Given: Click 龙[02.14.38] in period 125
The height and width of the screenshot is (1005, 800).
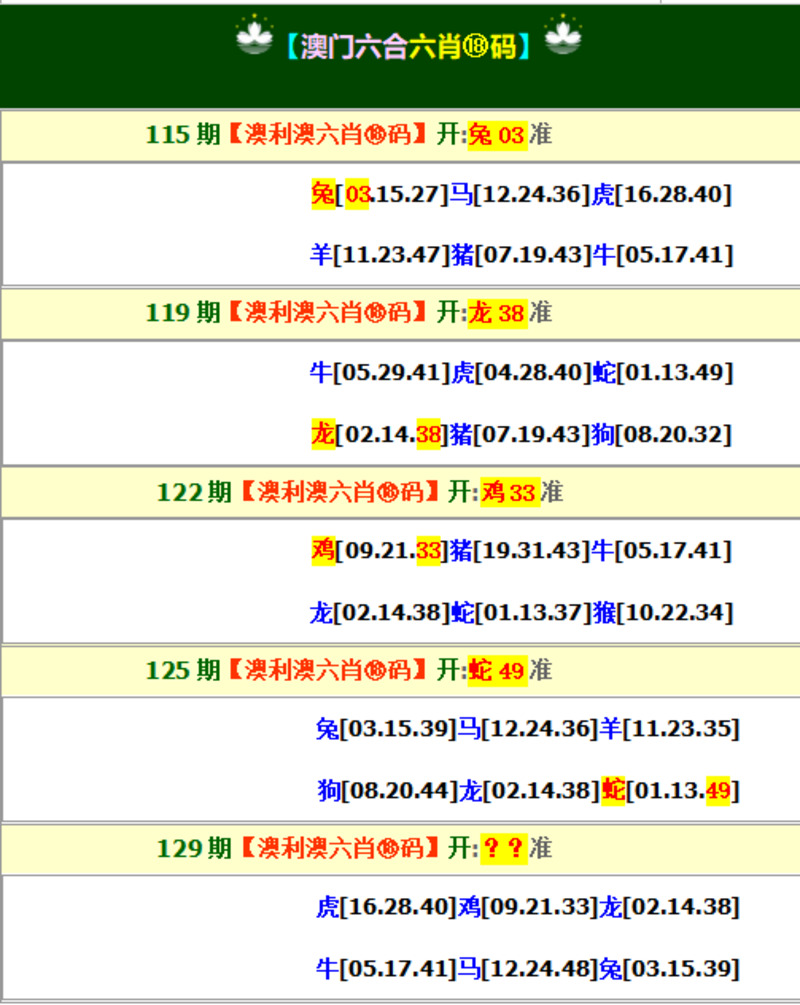Looking at the screenshot, I should click(x=529, y=791).
